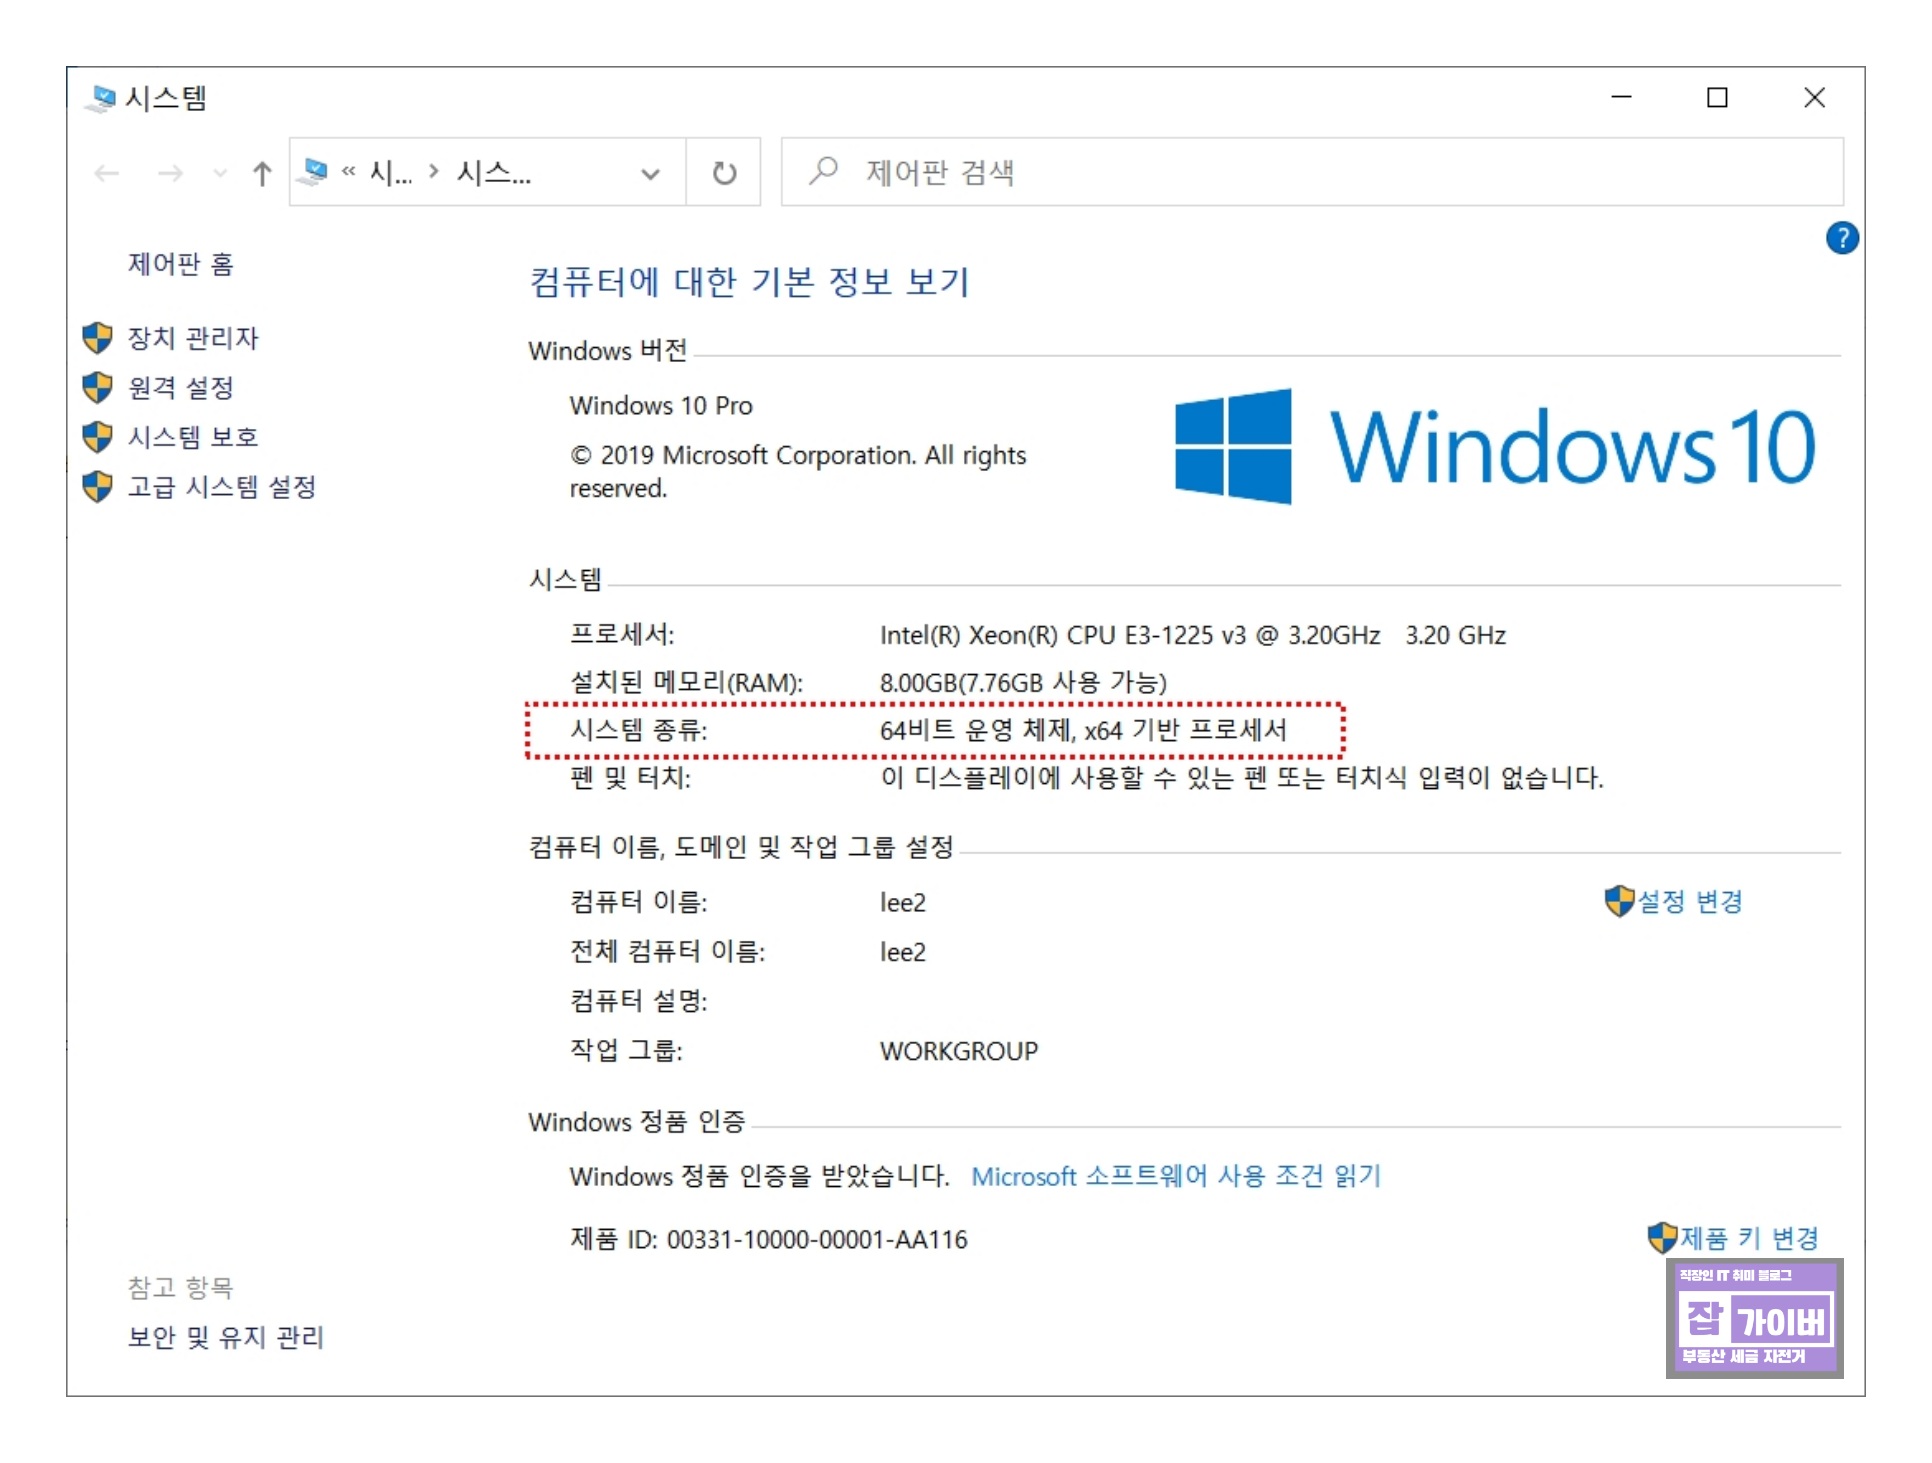Click the forward navigation arrow
Image resolution: width=1932 pixels, height=1463 pixels.
pos(171,174)
